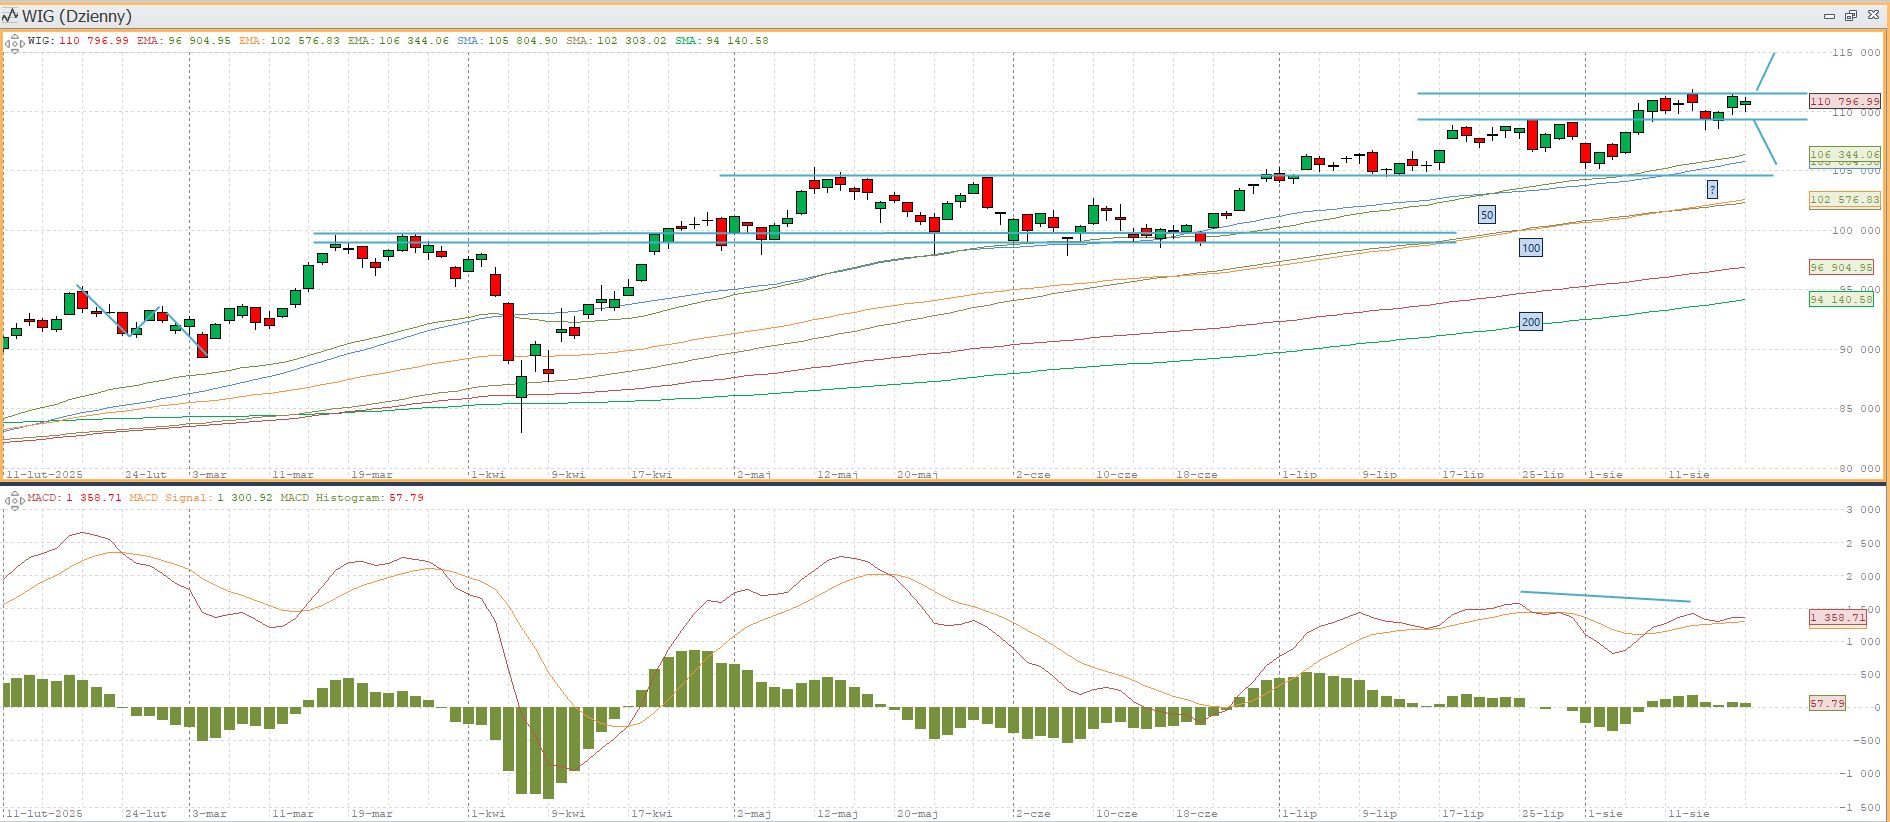The height and width of the screenshot is (822, 1890).
Task: Select the '50' moving average label
Action: pyautogui.click(x=1487, y=215)
